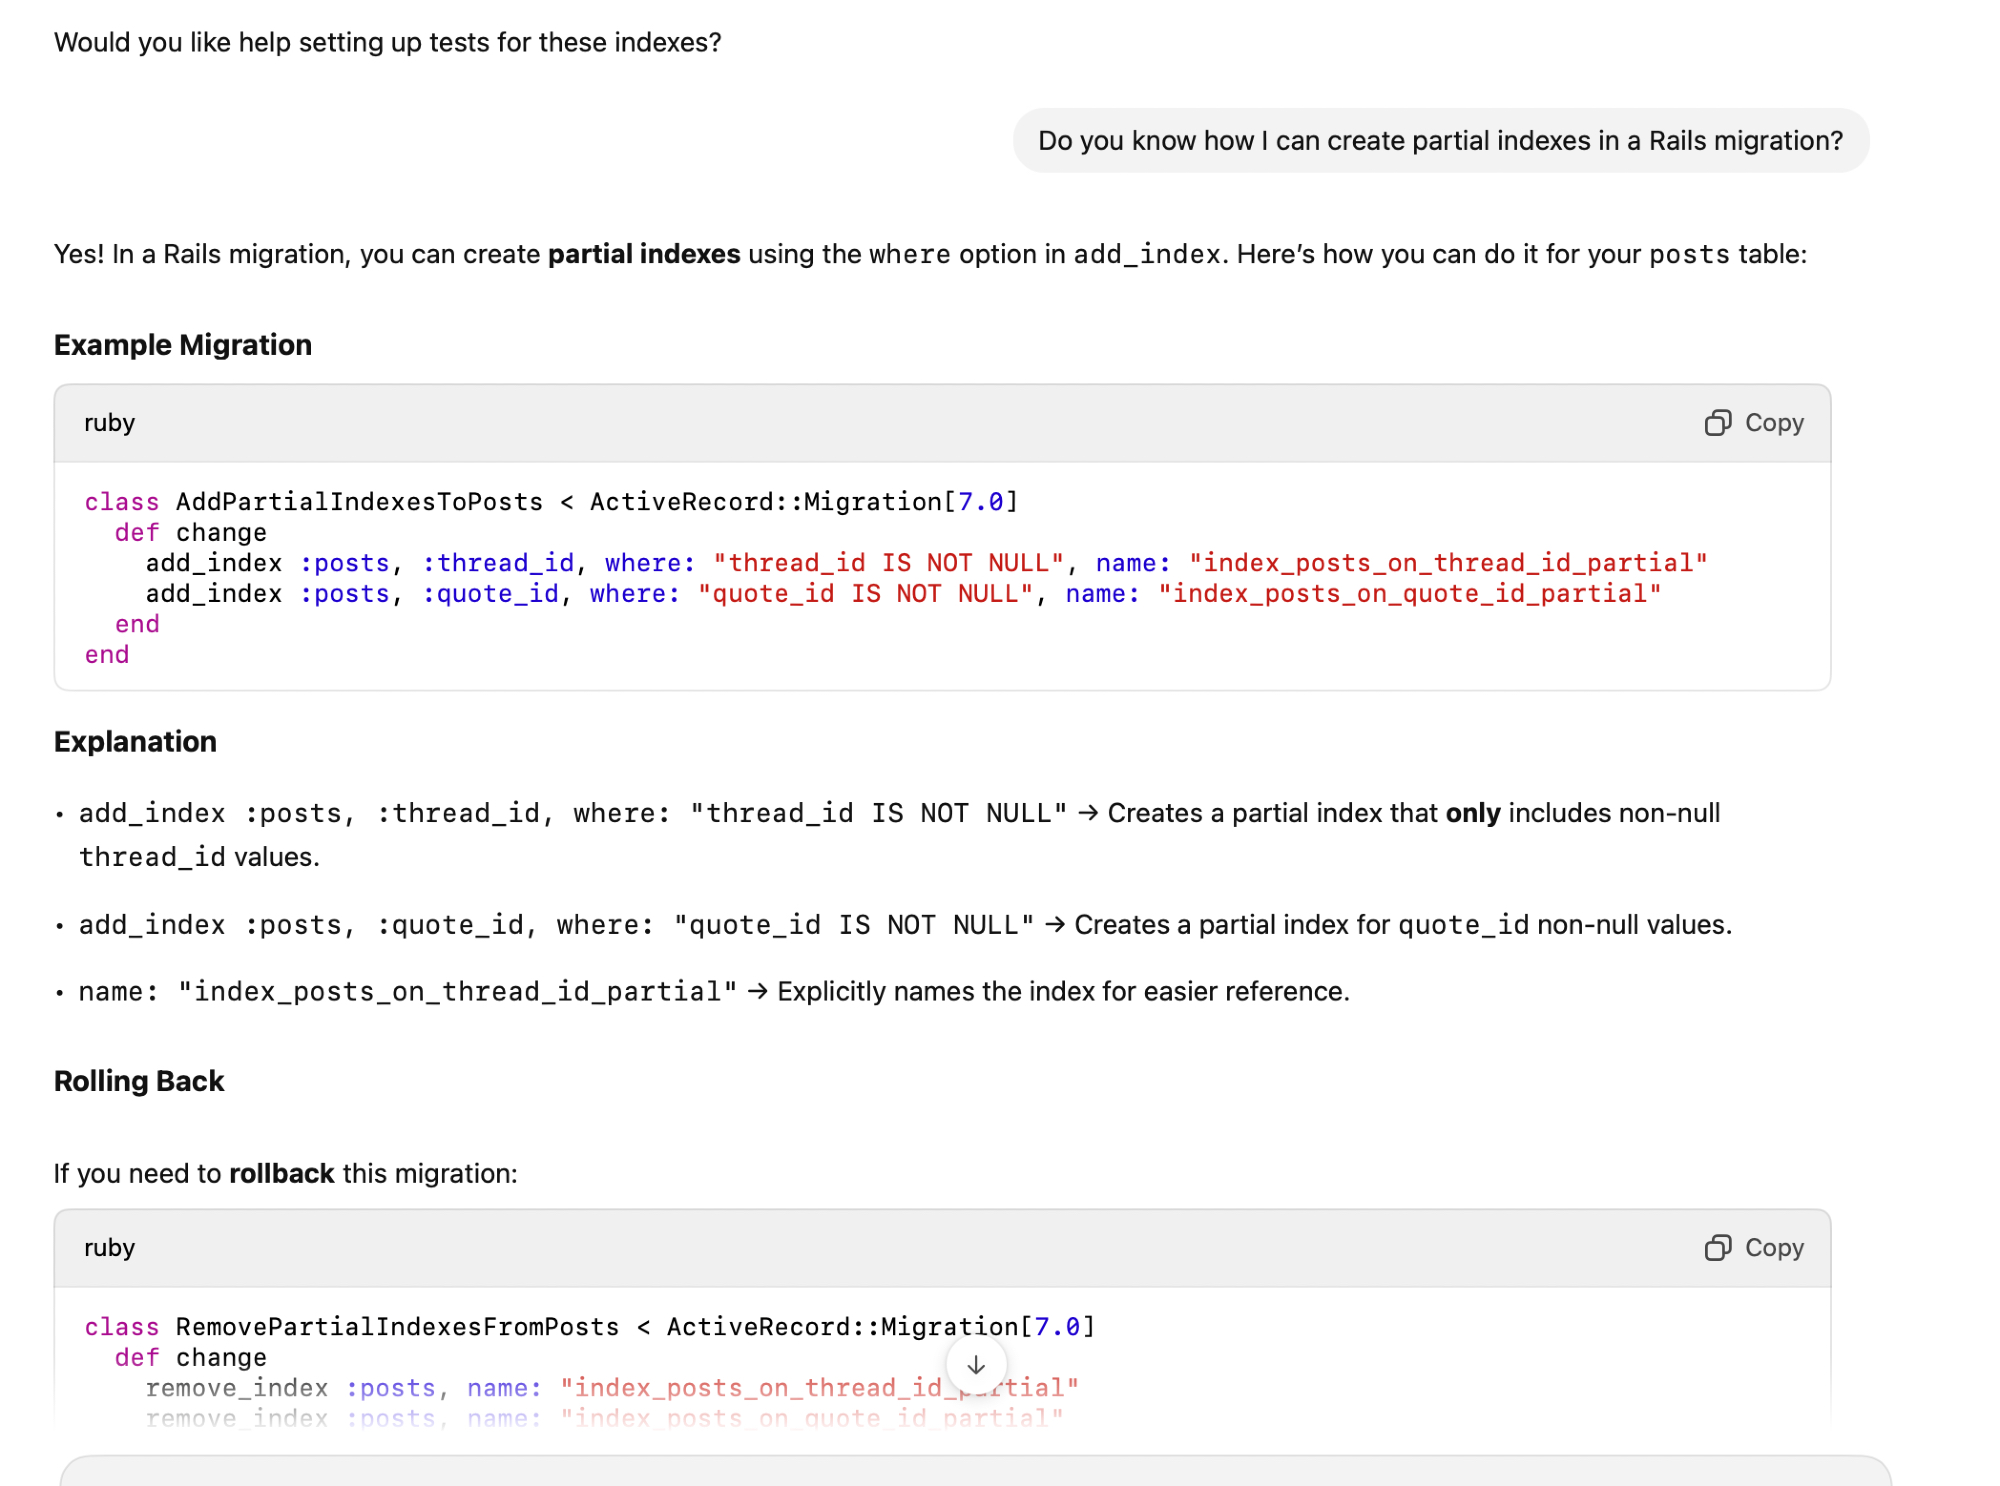The width and height of the screenshot is (2000, 1486).
Task: Click the name: index_posts_on_thread_id_partial bullet
Action: [x=712, y=991]
